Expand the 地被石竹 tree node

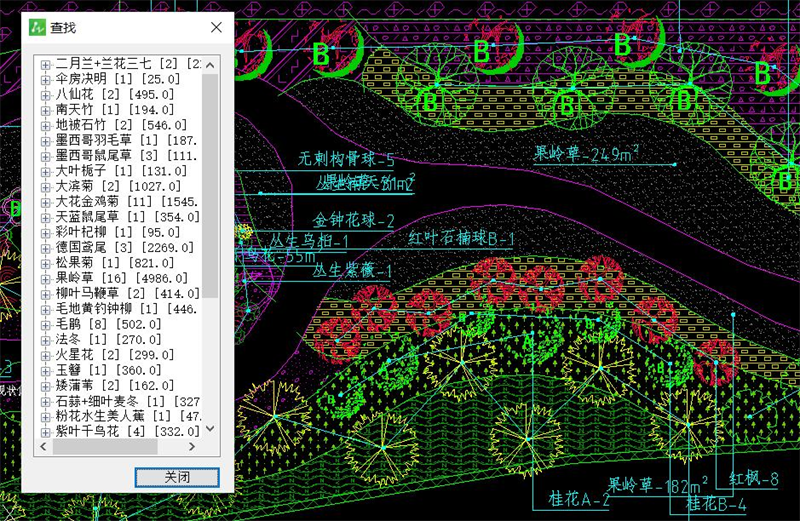pos(46,126)
